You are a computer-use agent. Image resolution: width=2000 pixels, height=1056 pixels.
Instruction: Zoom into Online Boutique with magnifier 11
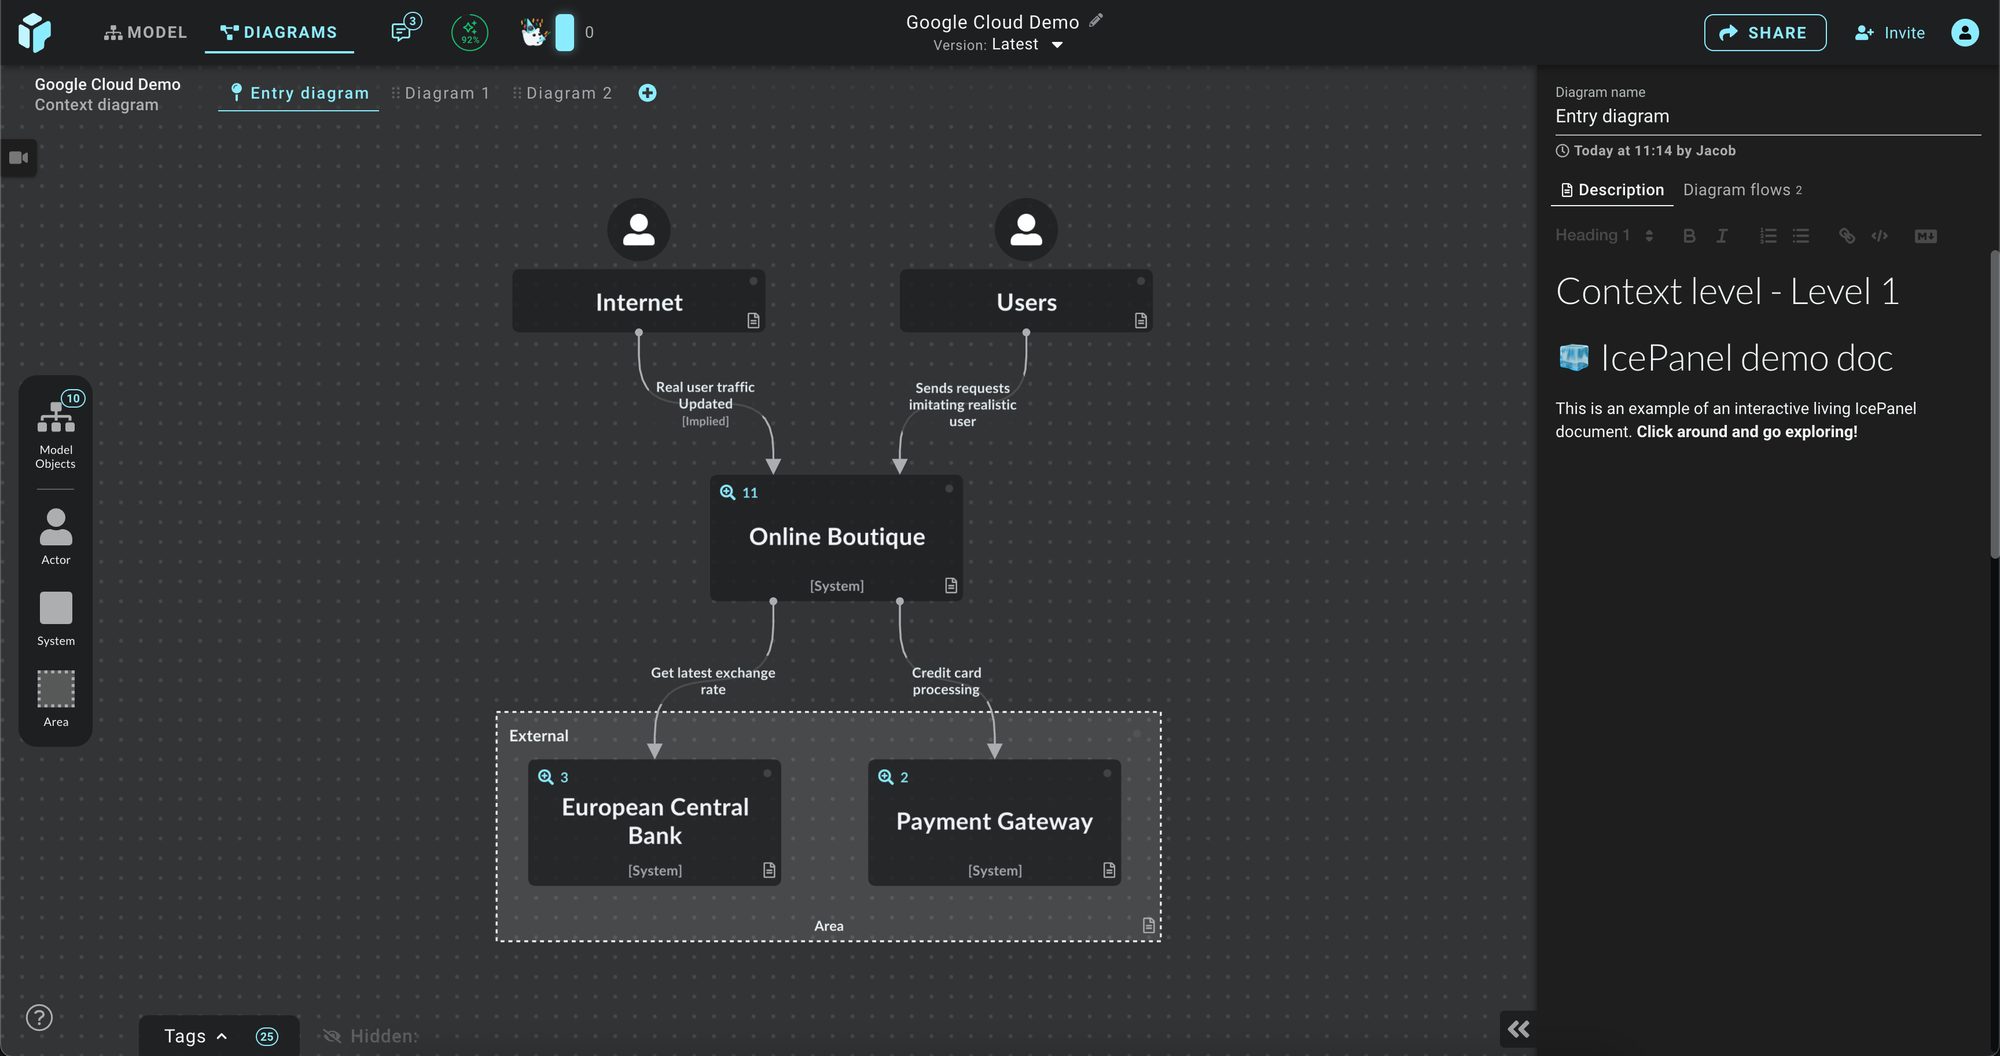pyautogui.click(x=739, y=492)
